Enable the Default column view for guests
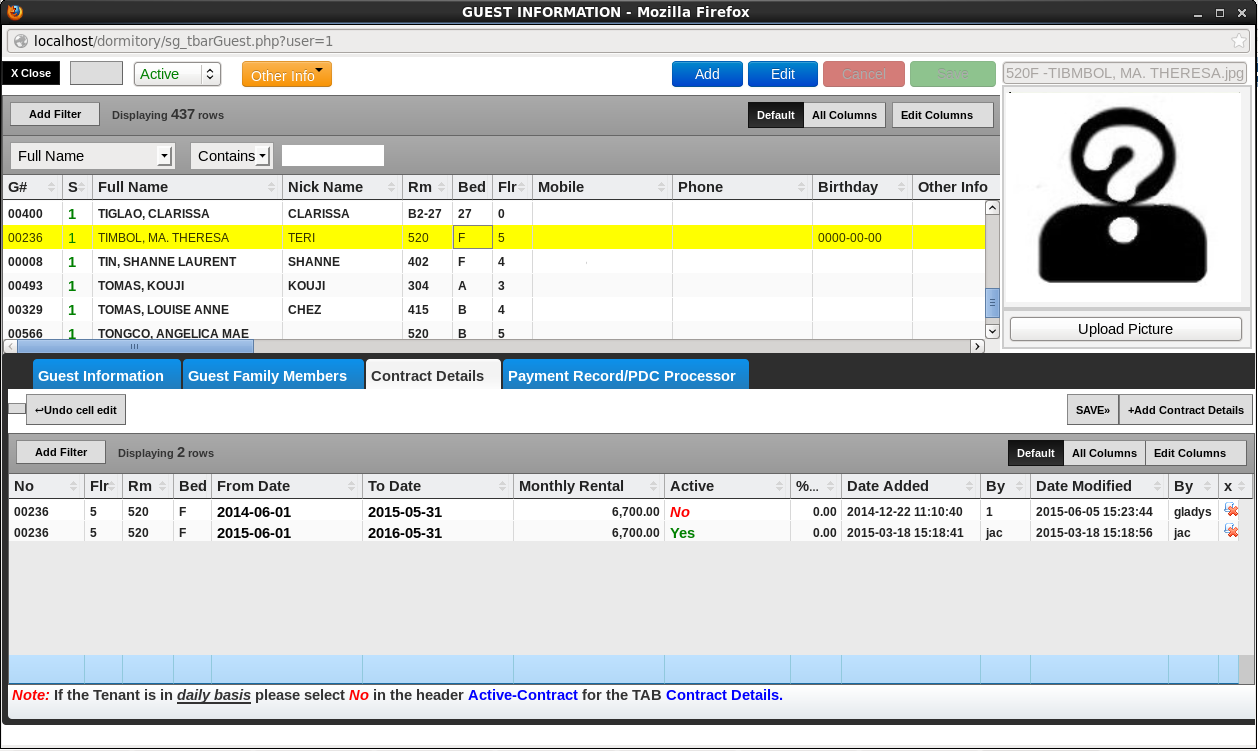 click(x=775, y=115)
